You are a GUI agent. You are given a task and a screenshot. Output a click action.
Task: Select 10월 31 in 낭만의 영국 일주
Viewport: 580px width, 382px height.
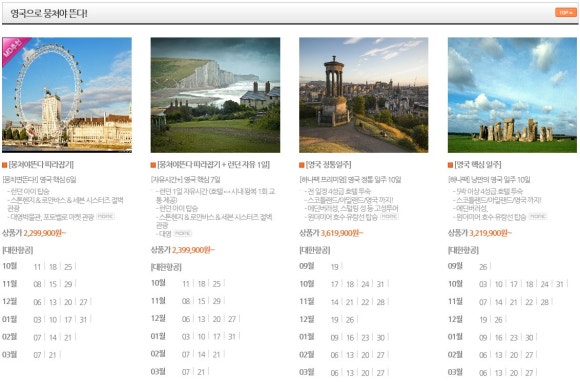pyautogui.click(x=560, y=284)
